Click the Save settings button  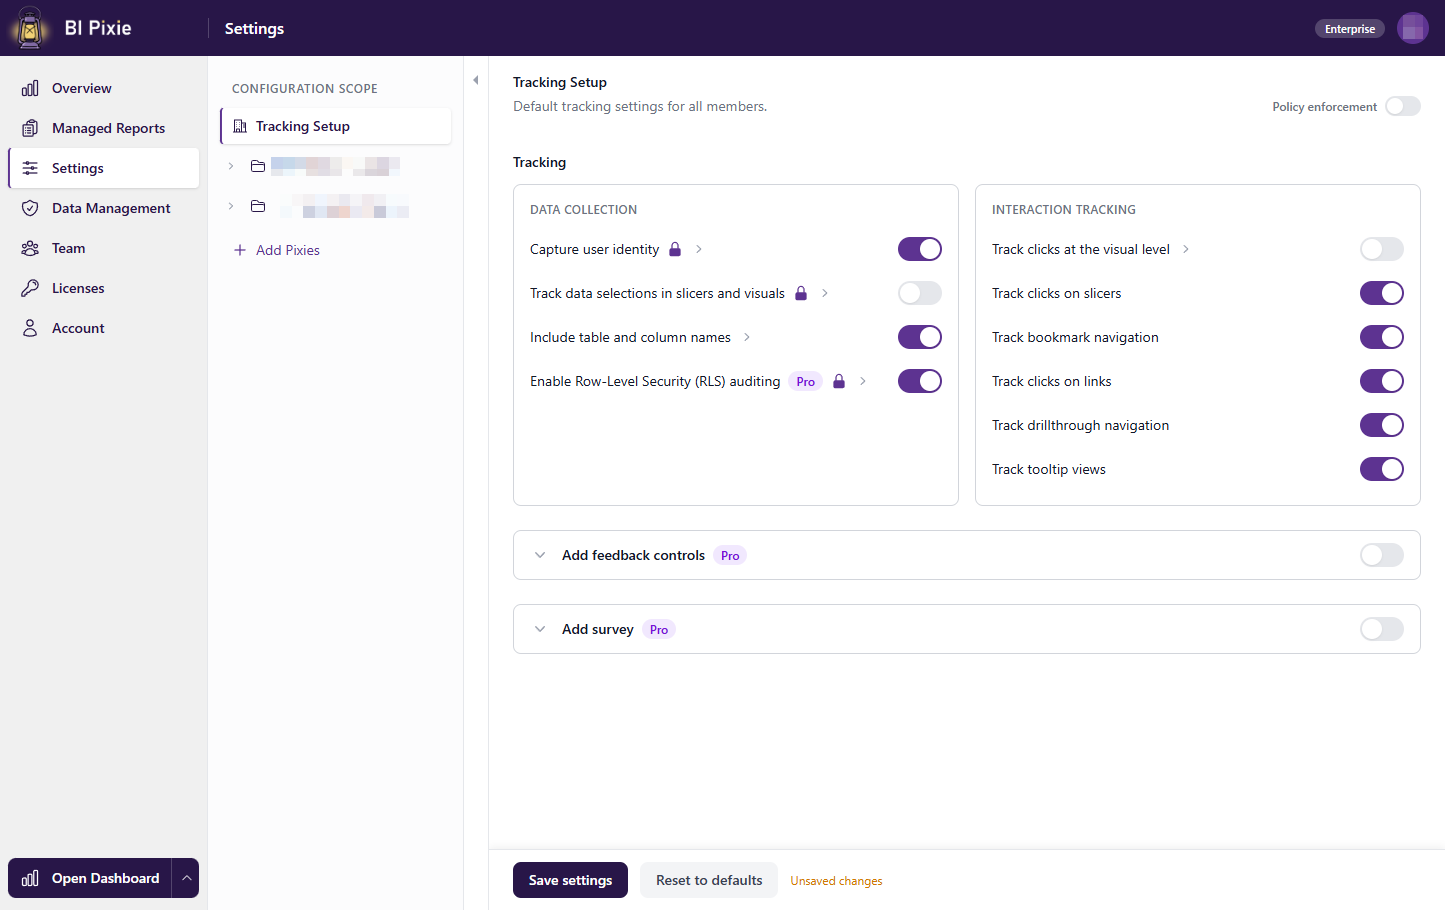pos(570,880)
